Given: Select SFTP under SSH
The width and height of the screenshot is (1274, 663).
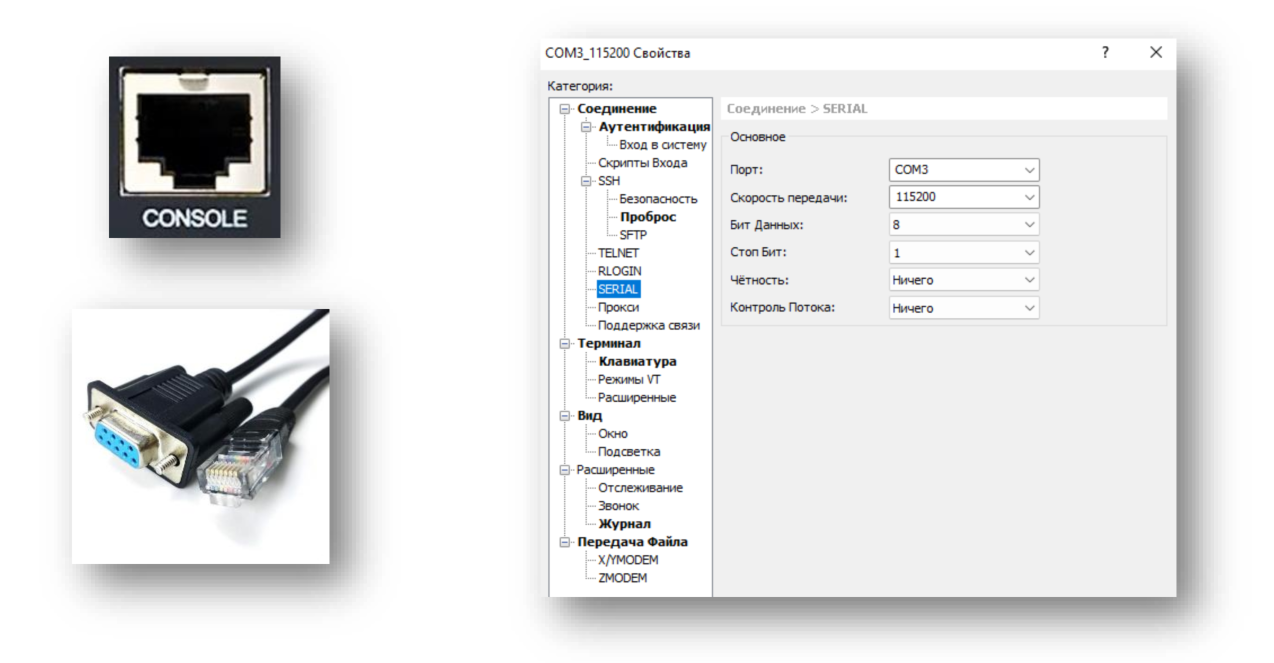Looking at the screenshot, I should (633, 235).
